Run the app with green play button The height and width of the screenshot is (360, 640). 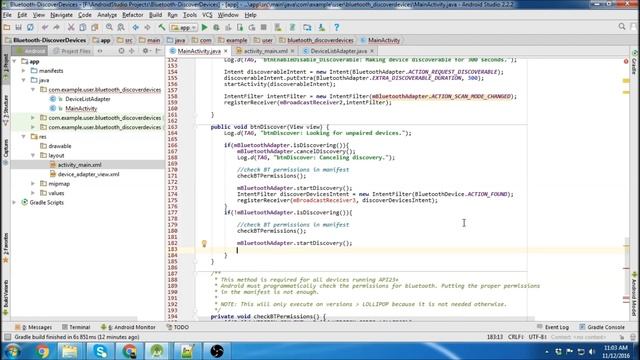tap(204, 27)
